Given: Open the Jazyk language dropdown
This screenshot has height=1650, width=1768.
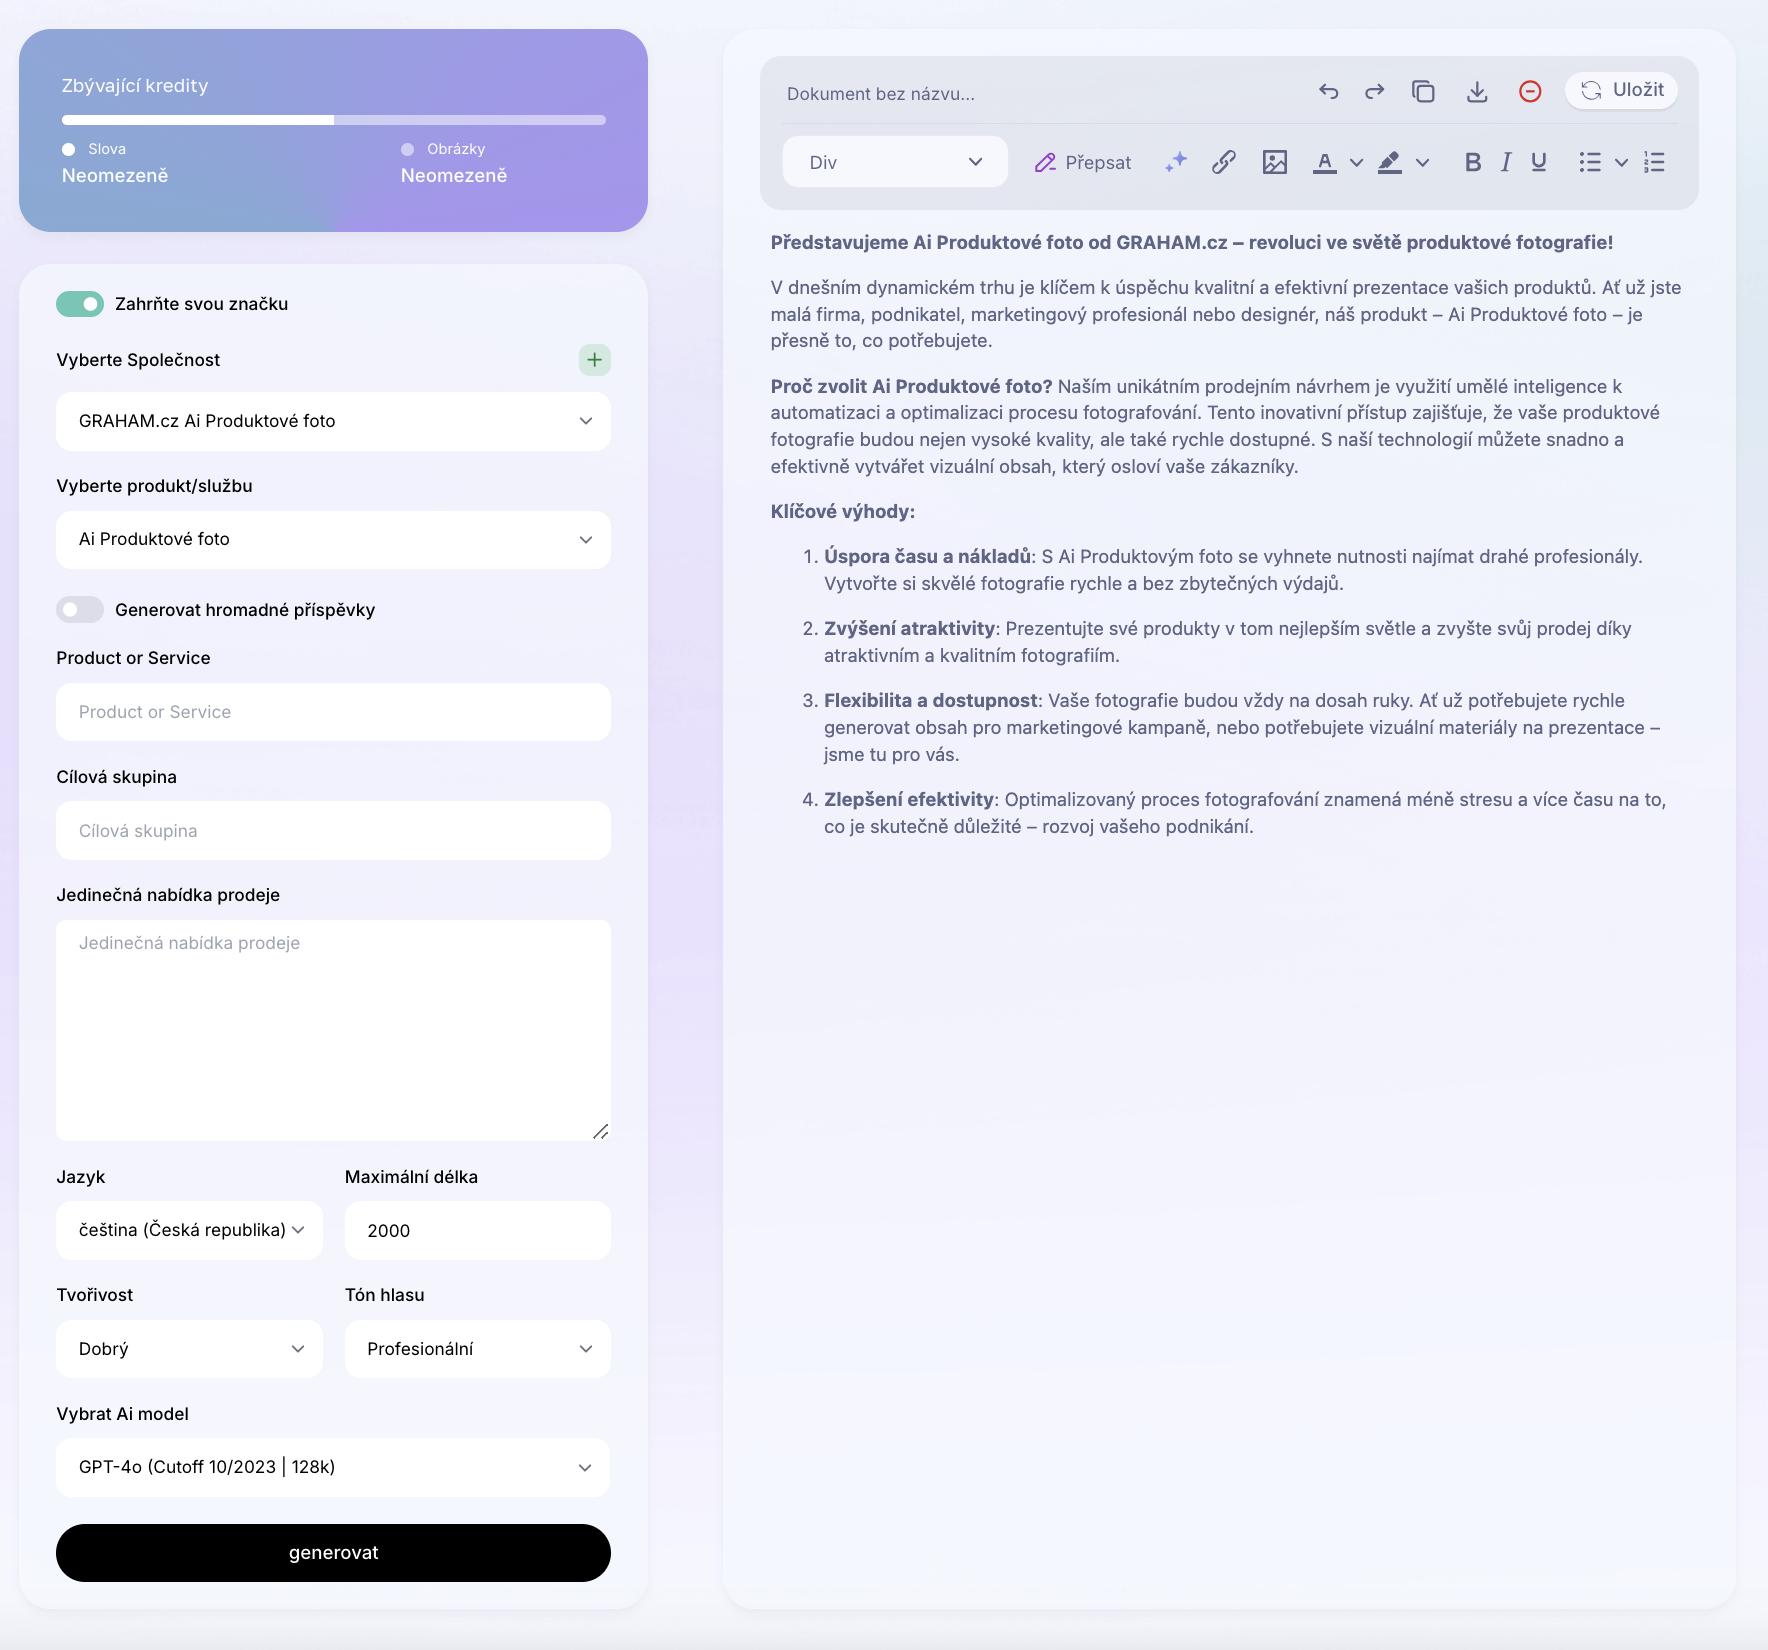Looking at the screenshot, I should tap(189, 1230).
